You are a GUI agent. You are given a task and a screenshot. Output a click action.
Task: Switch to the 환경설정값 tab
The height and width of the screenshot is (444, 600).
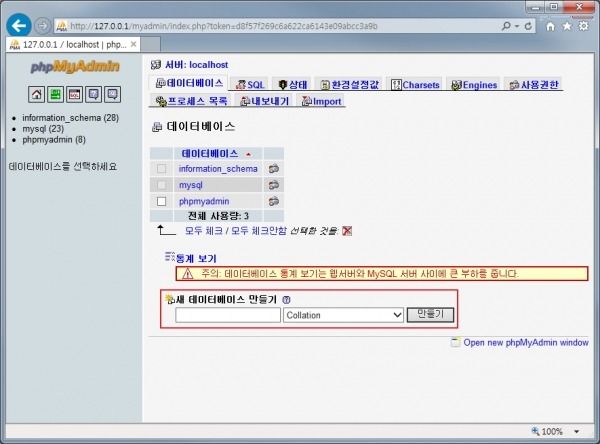[x=349, y=85]
